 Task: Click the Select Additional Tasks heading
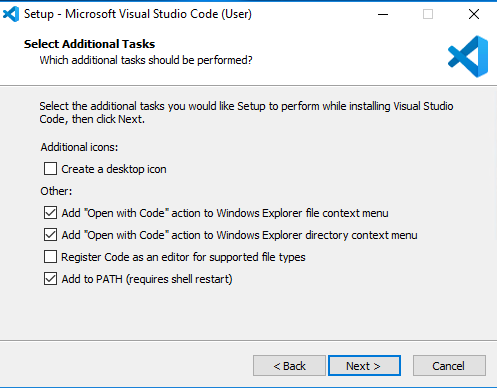click(89, 44)
